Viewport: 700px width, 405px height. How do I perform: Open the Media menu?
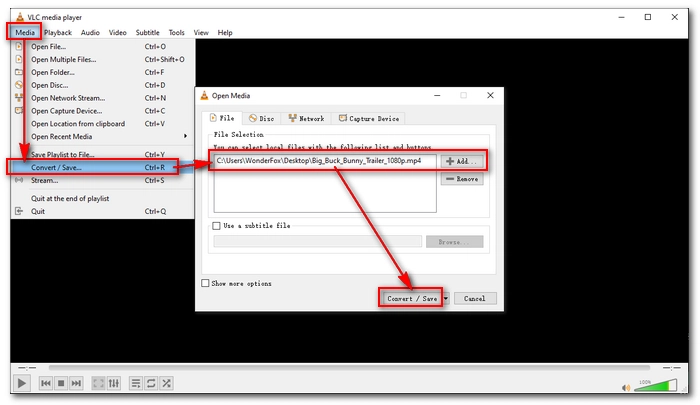[25, 32]
